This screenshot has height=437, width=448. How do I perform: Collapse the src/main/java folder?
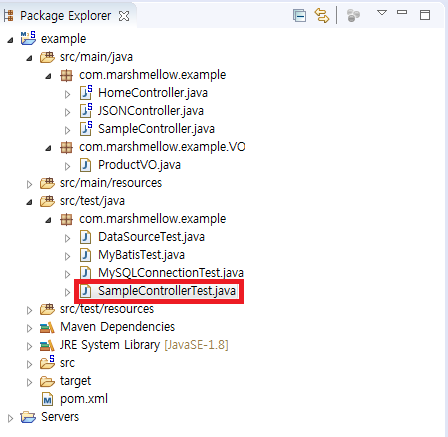[x=29, y=58]
